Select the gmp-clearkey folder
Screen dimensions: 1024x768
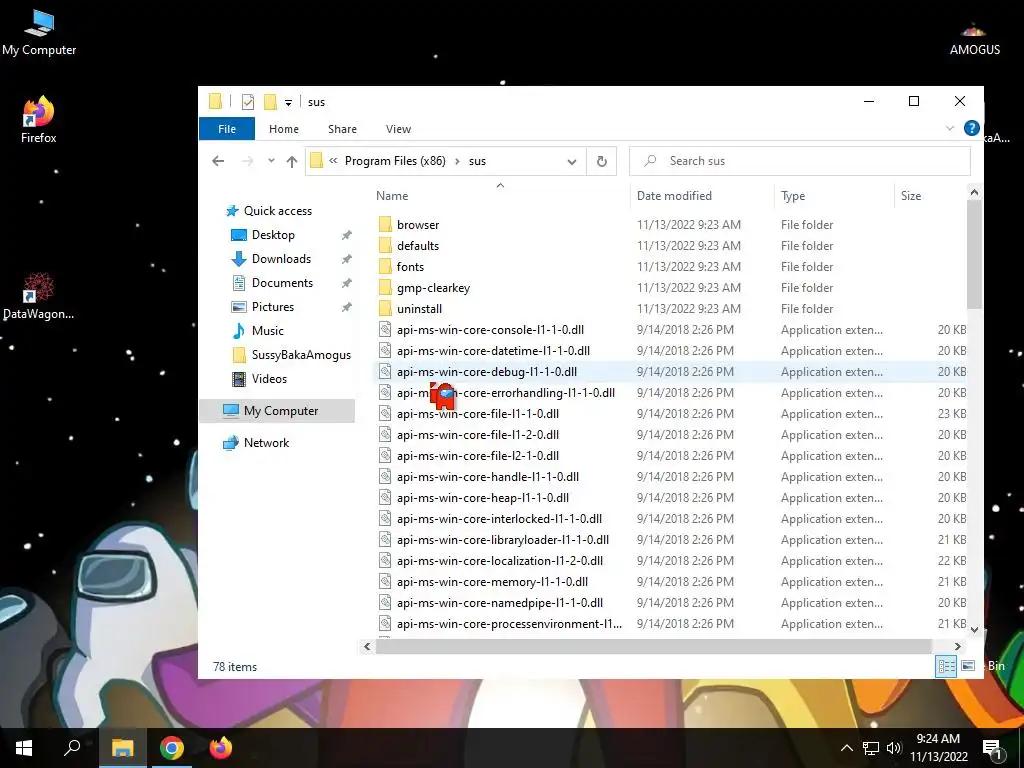pyautogui.click(x=433, y=287)
